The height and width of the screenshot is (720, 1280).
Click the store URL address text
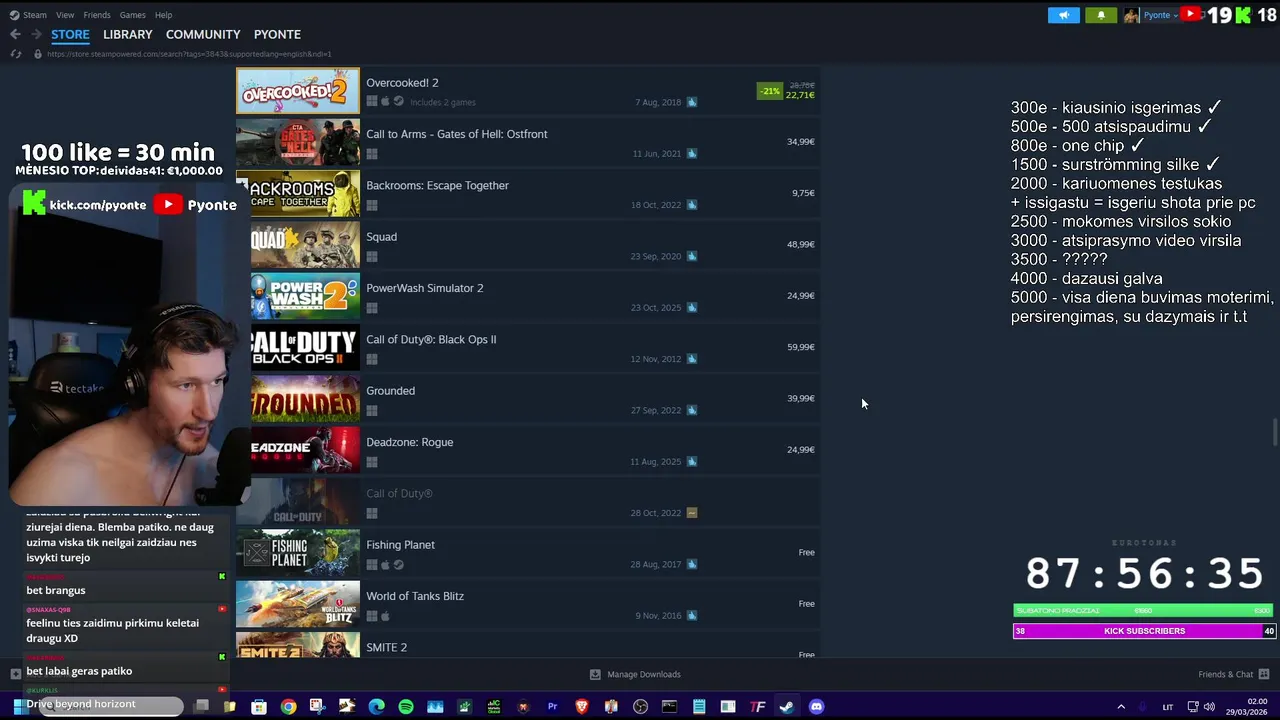[x=189, y=54]
